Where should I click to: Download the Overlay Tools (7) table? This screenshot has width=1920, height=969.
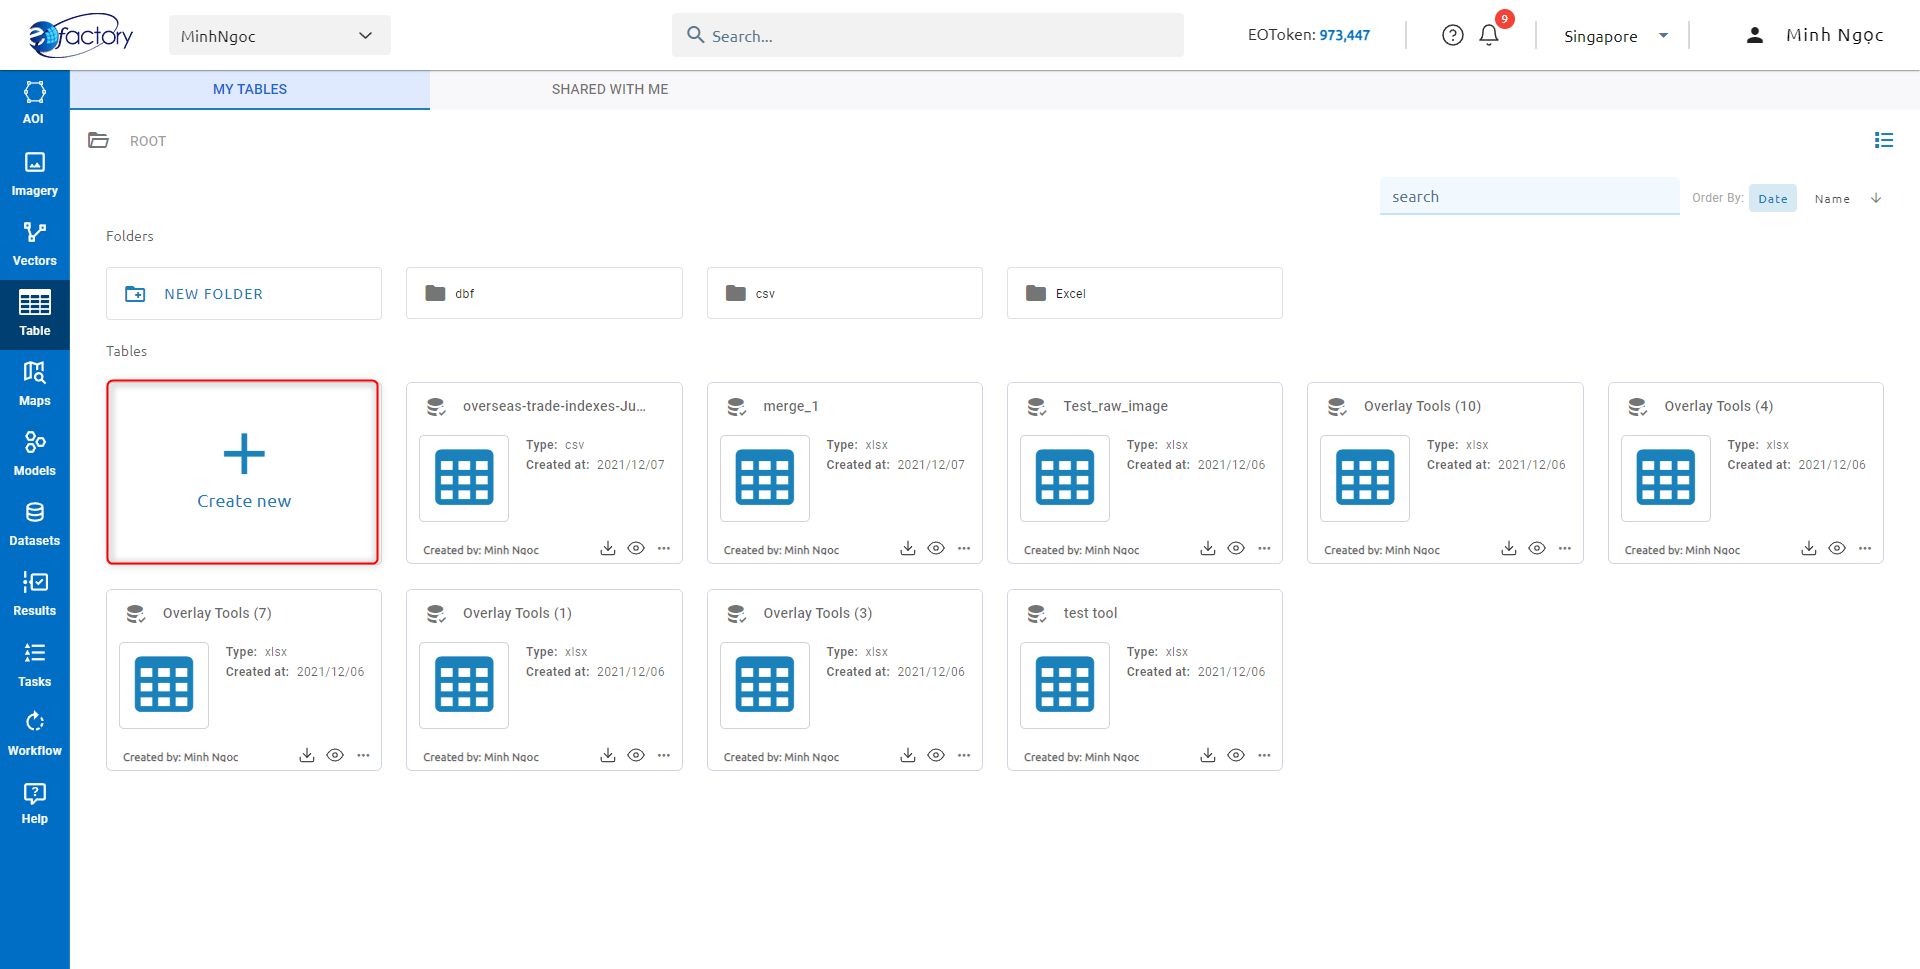click(306, 755)
